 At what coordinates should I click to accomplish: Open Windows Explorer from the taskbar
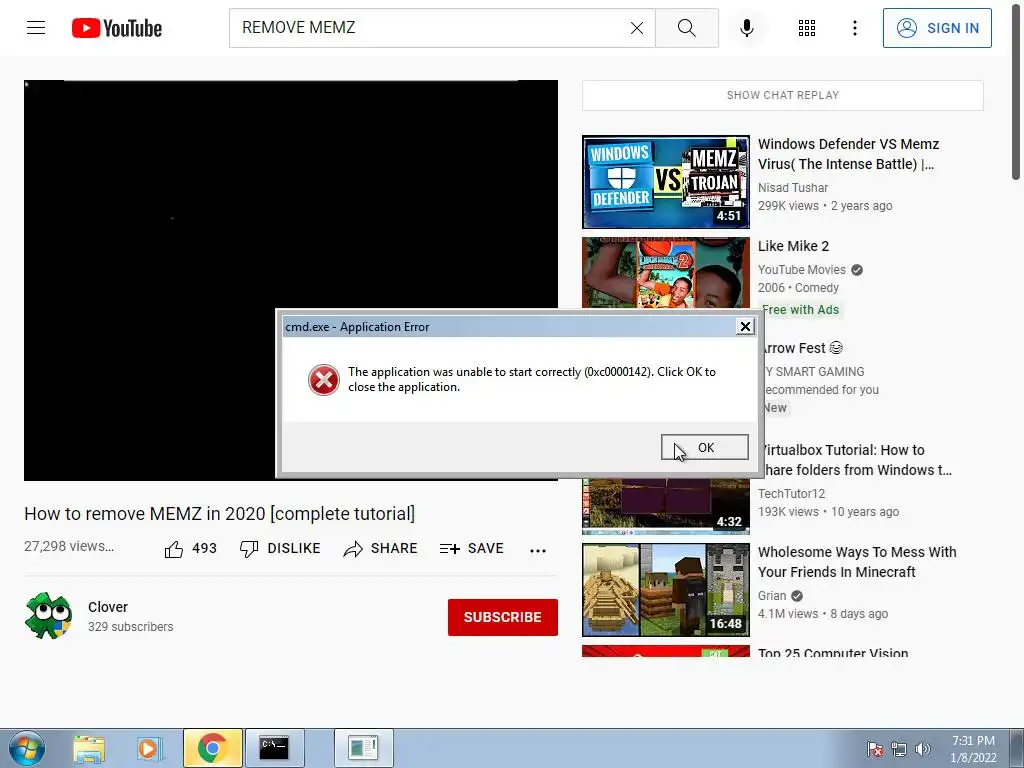89,748
